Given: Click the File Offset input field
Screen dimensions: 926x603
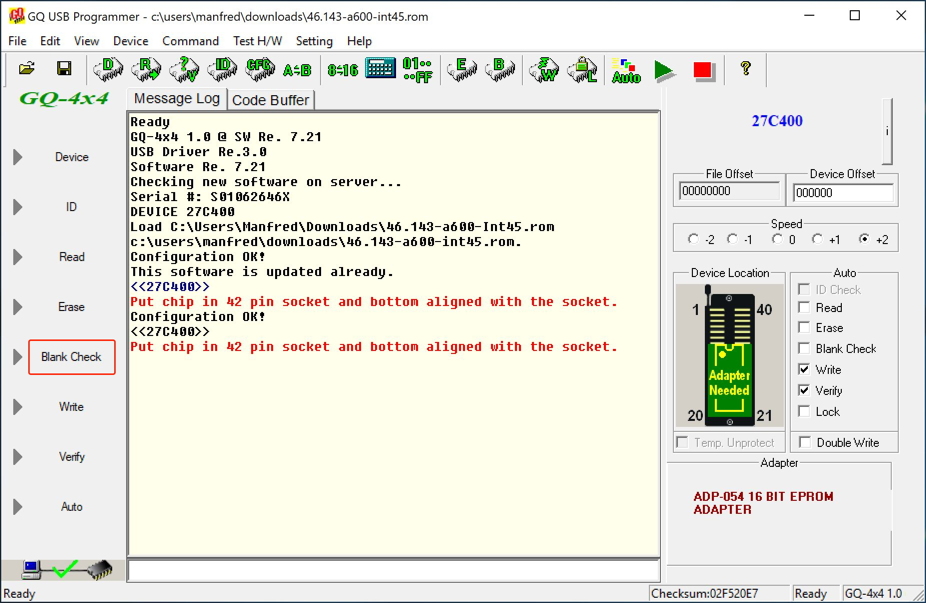Looking at the screenshot, I should 728,191.
